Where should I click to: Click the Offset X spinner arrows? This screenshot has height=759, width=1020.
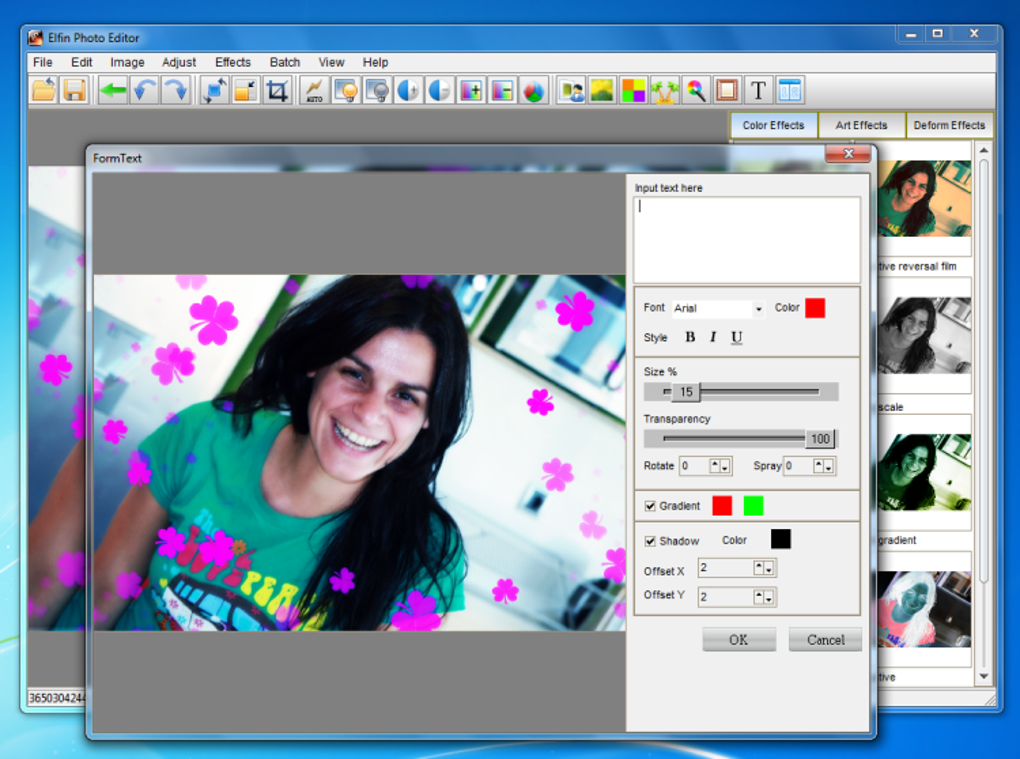764,568
